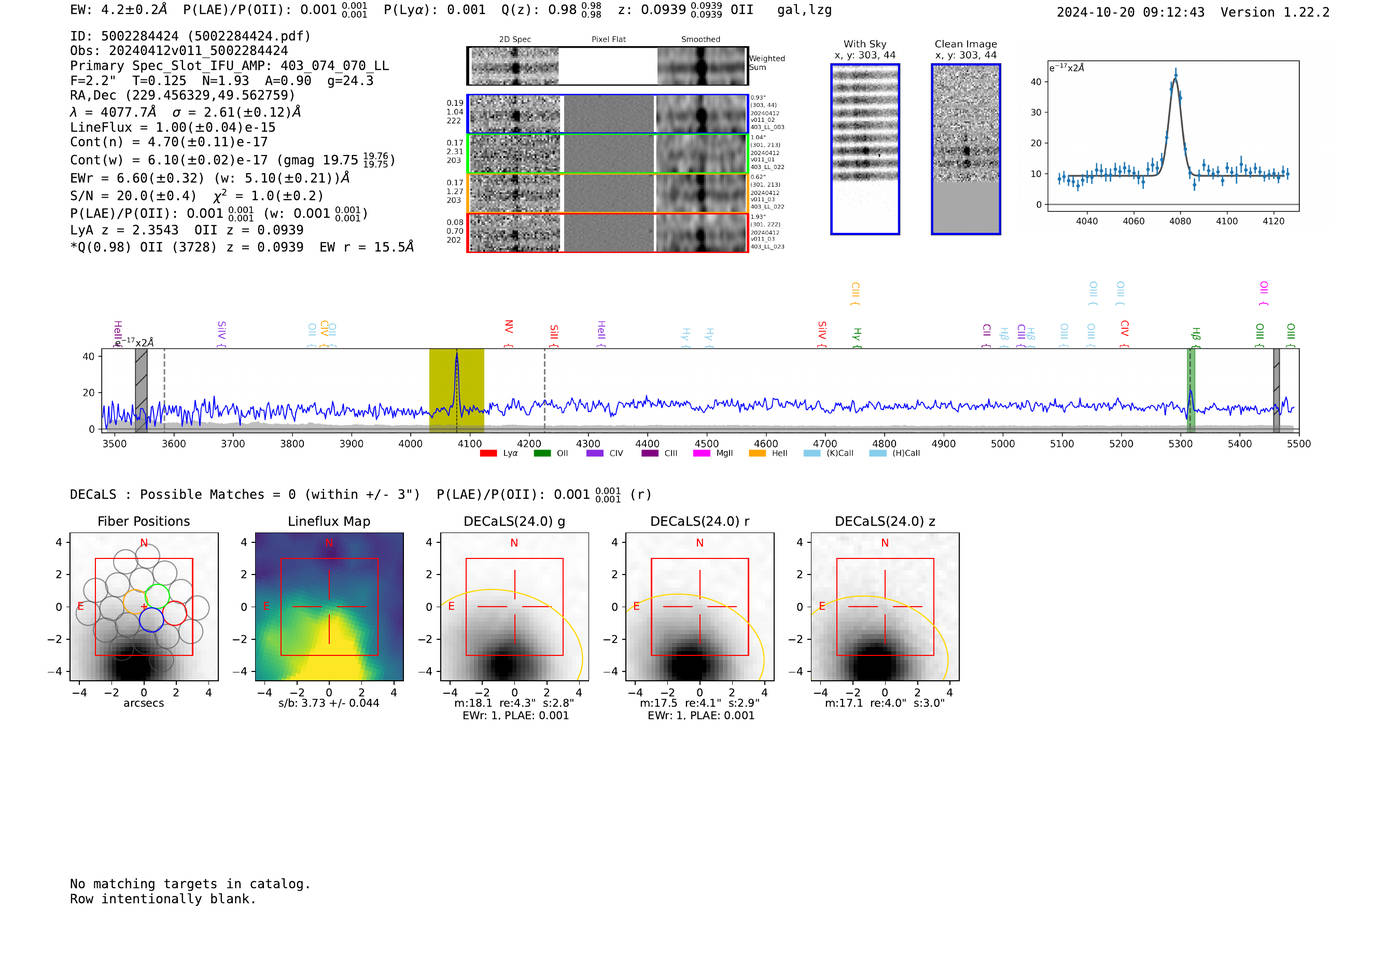Screen dimensions: 1400x953
Task: Select the green-bordered 2D fiber spectrum row
Action: click(x=608, y=153)
